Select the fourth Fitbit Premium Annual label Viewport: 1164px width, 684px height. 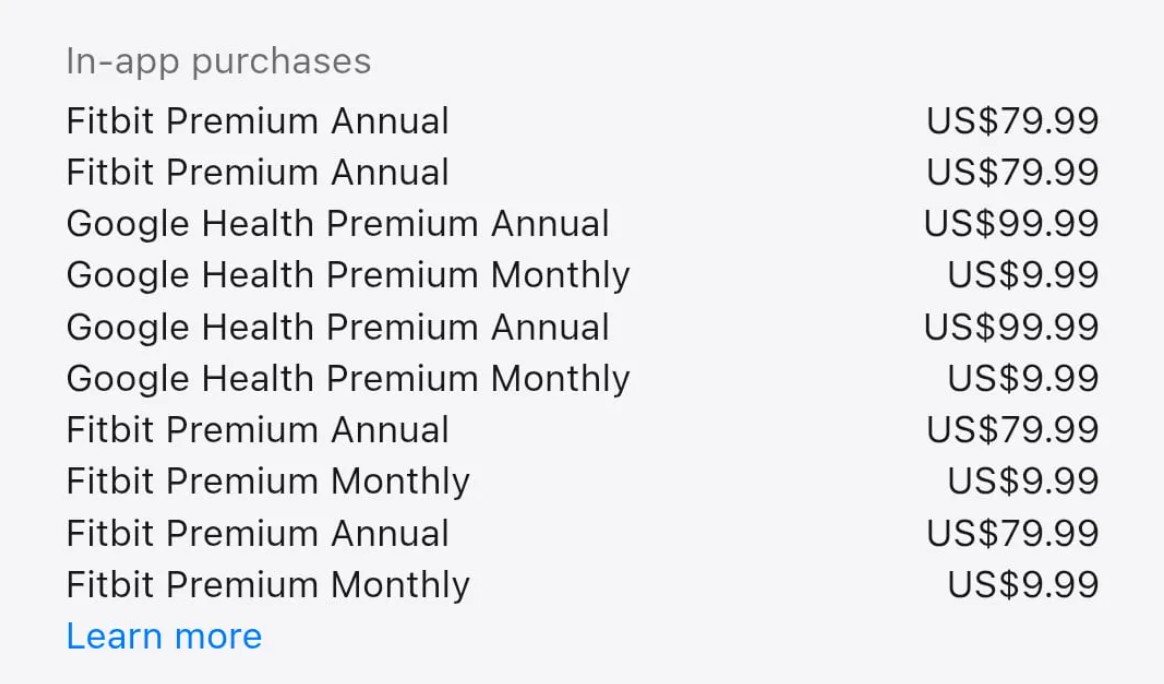[257, 533]
